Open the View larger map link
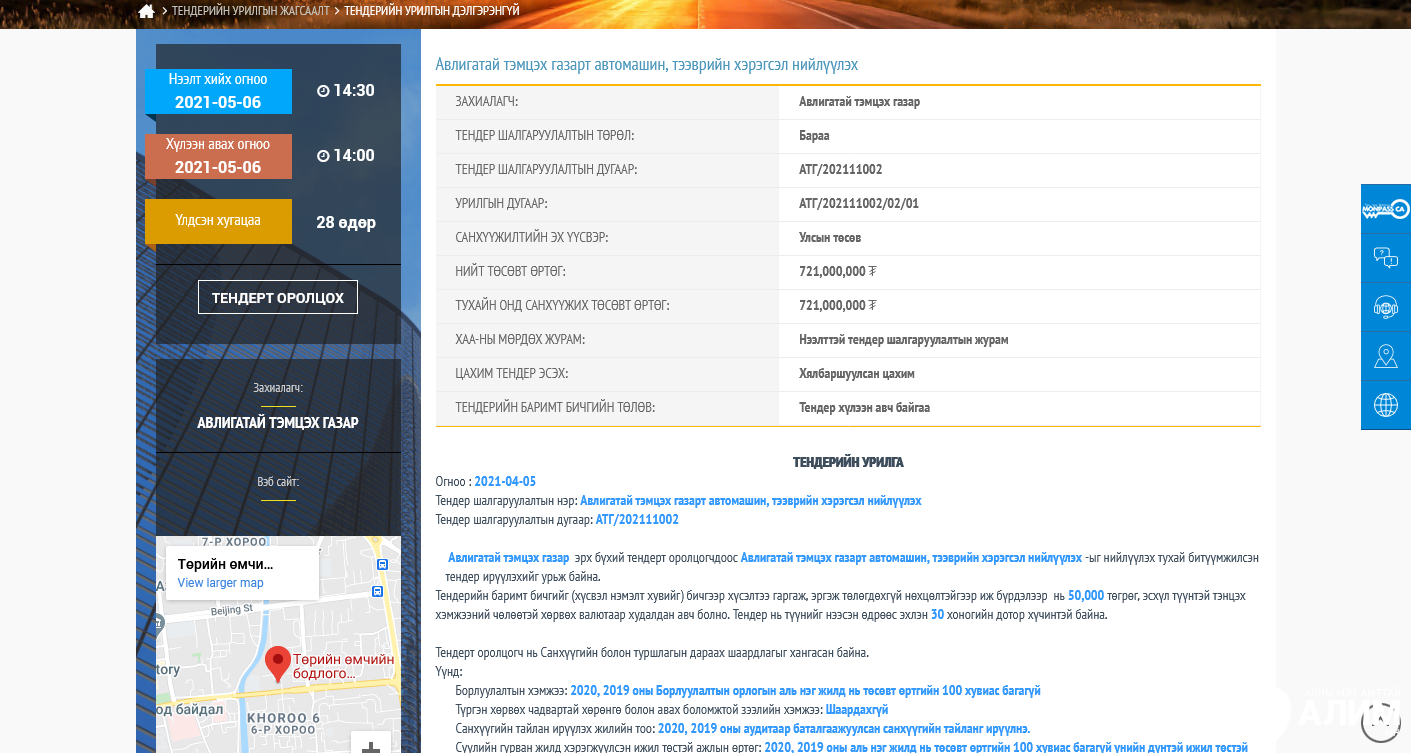This screenshot has width=1411, height=753. pos(220,583)
